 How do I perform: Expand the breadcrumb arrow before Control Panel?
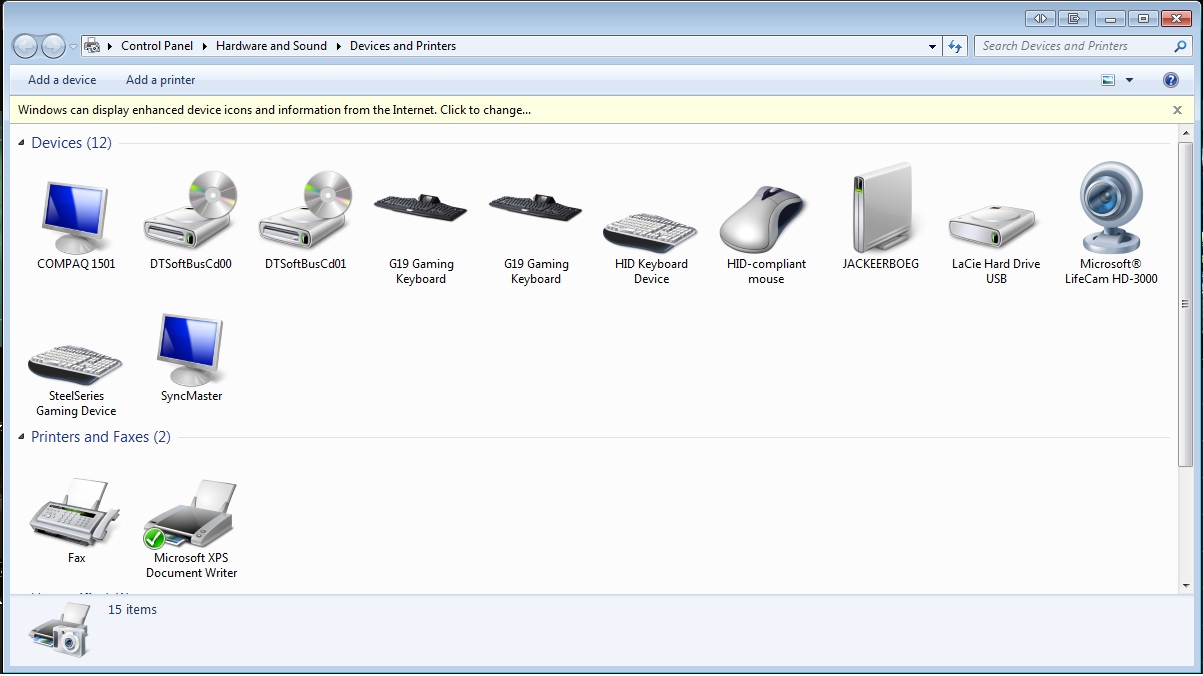tap(110, 46)
